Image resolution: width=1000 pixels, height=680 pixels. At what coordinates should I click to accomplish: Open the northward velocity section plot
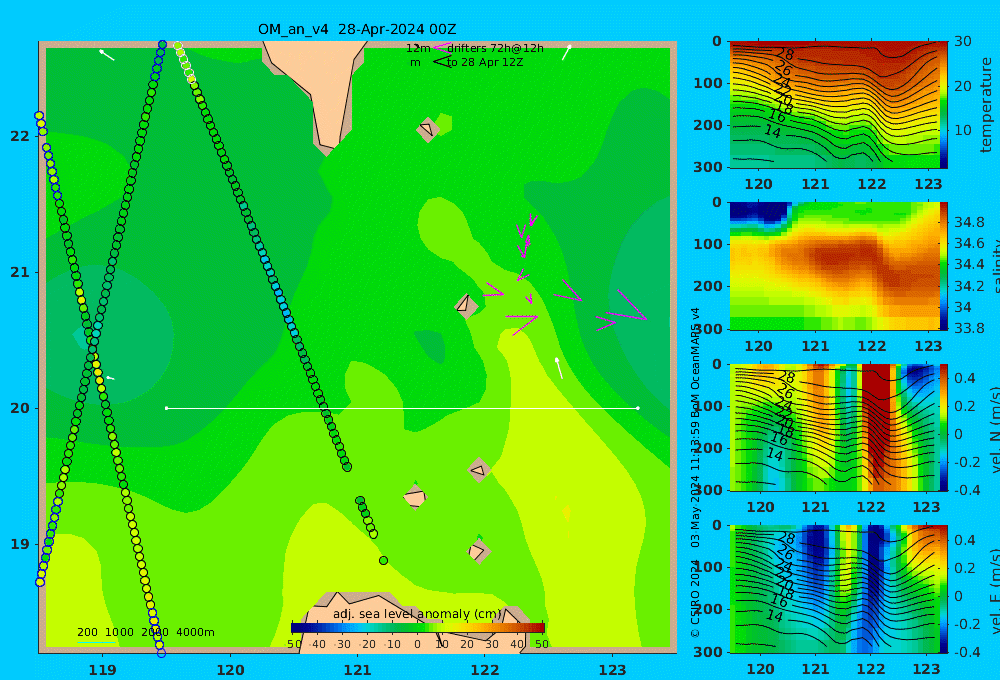(x=834, y=427)
